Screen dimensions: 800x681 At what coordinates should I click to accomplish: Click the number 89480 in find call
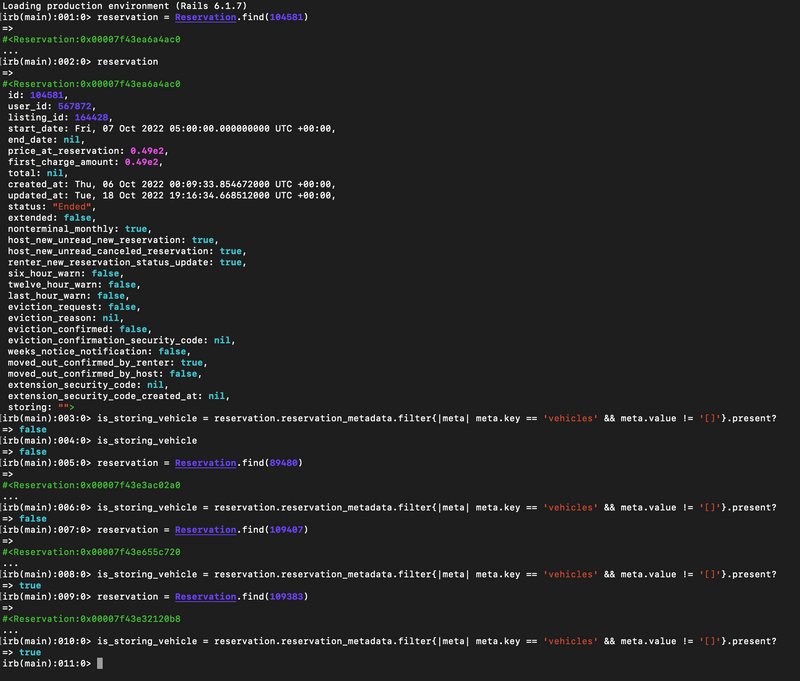(x=283, y=463)
